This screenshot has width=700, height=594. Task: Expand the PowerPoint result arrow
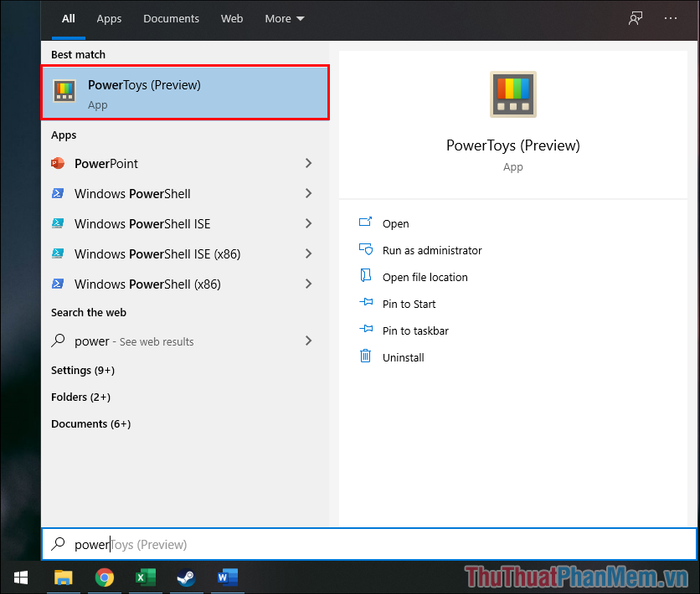pos(308,163)
